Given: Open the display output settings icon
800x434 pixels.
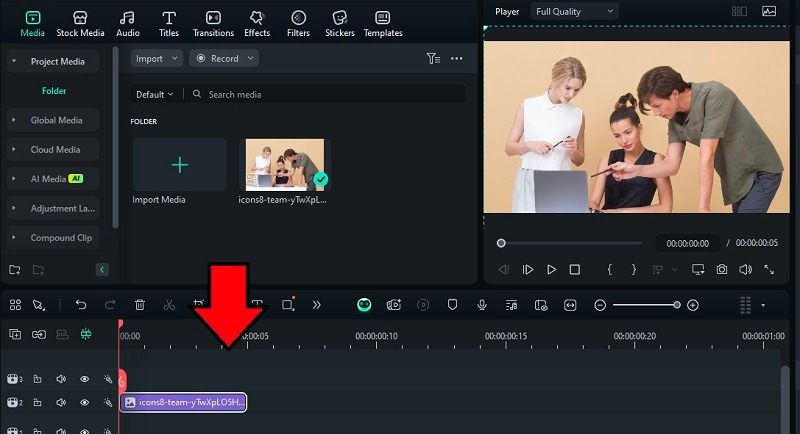Looking at the screenshot, I should click(698, 269).
